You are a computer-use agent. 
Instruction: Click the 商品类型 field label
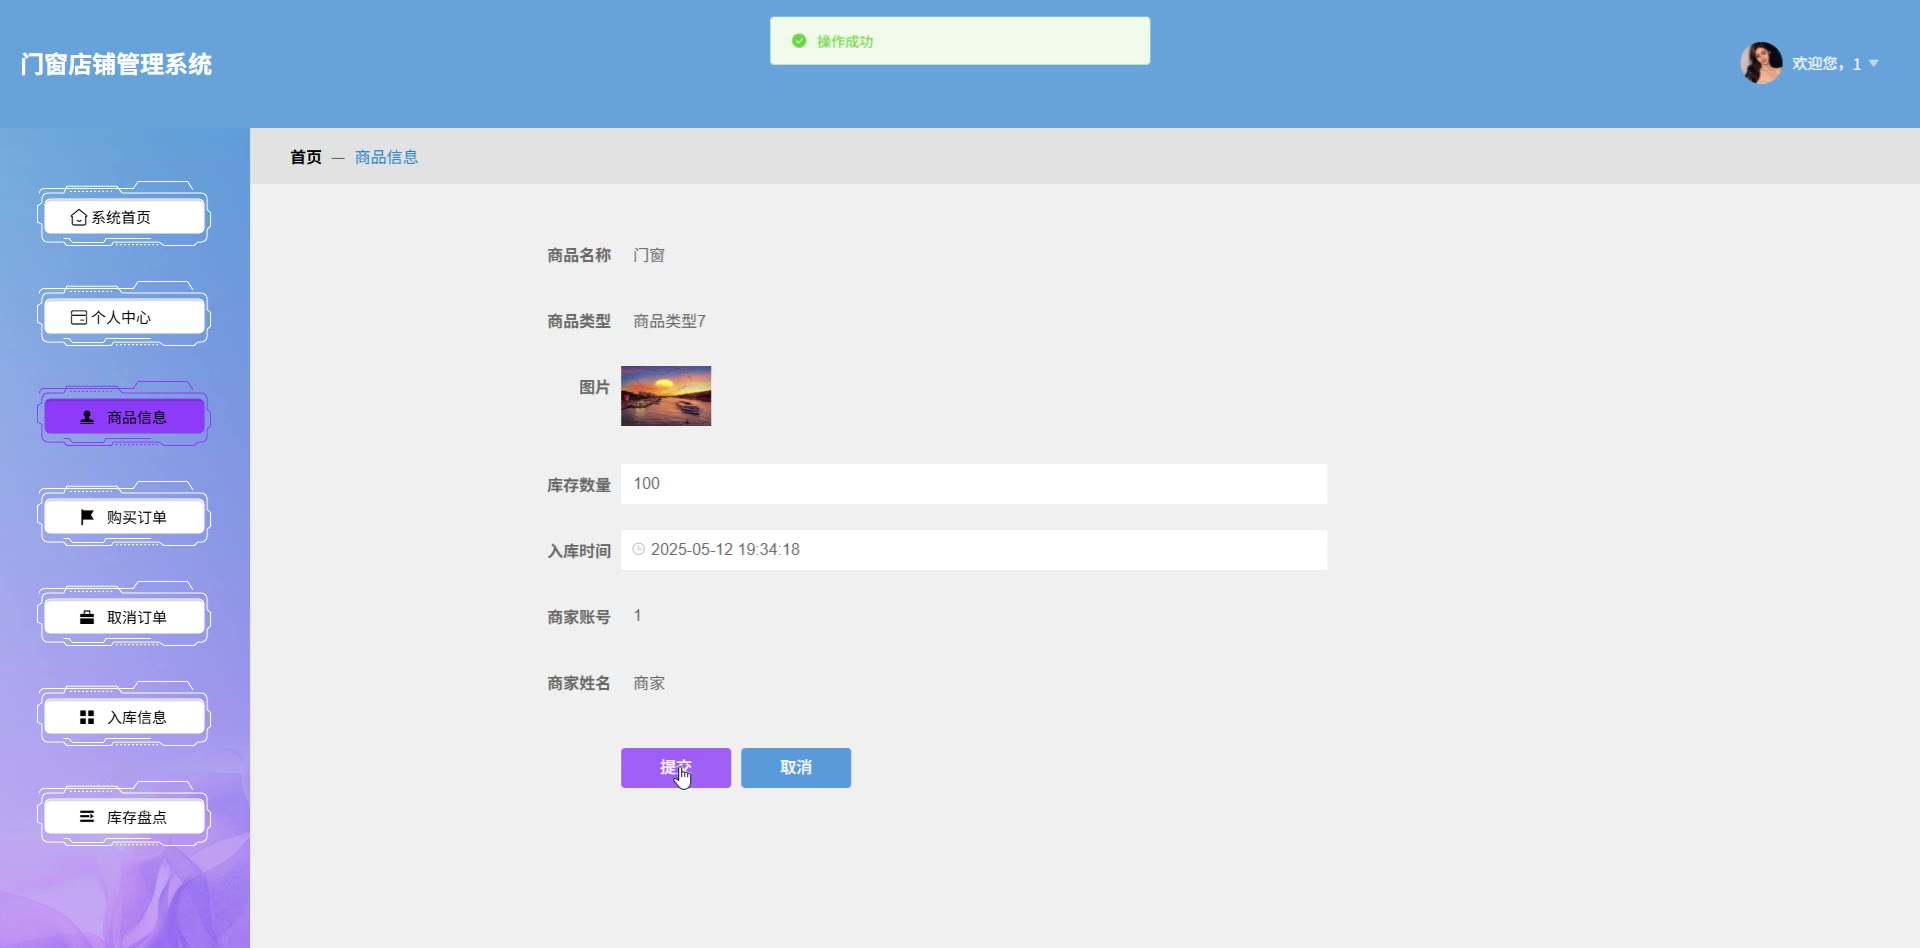tap(579, 321)
